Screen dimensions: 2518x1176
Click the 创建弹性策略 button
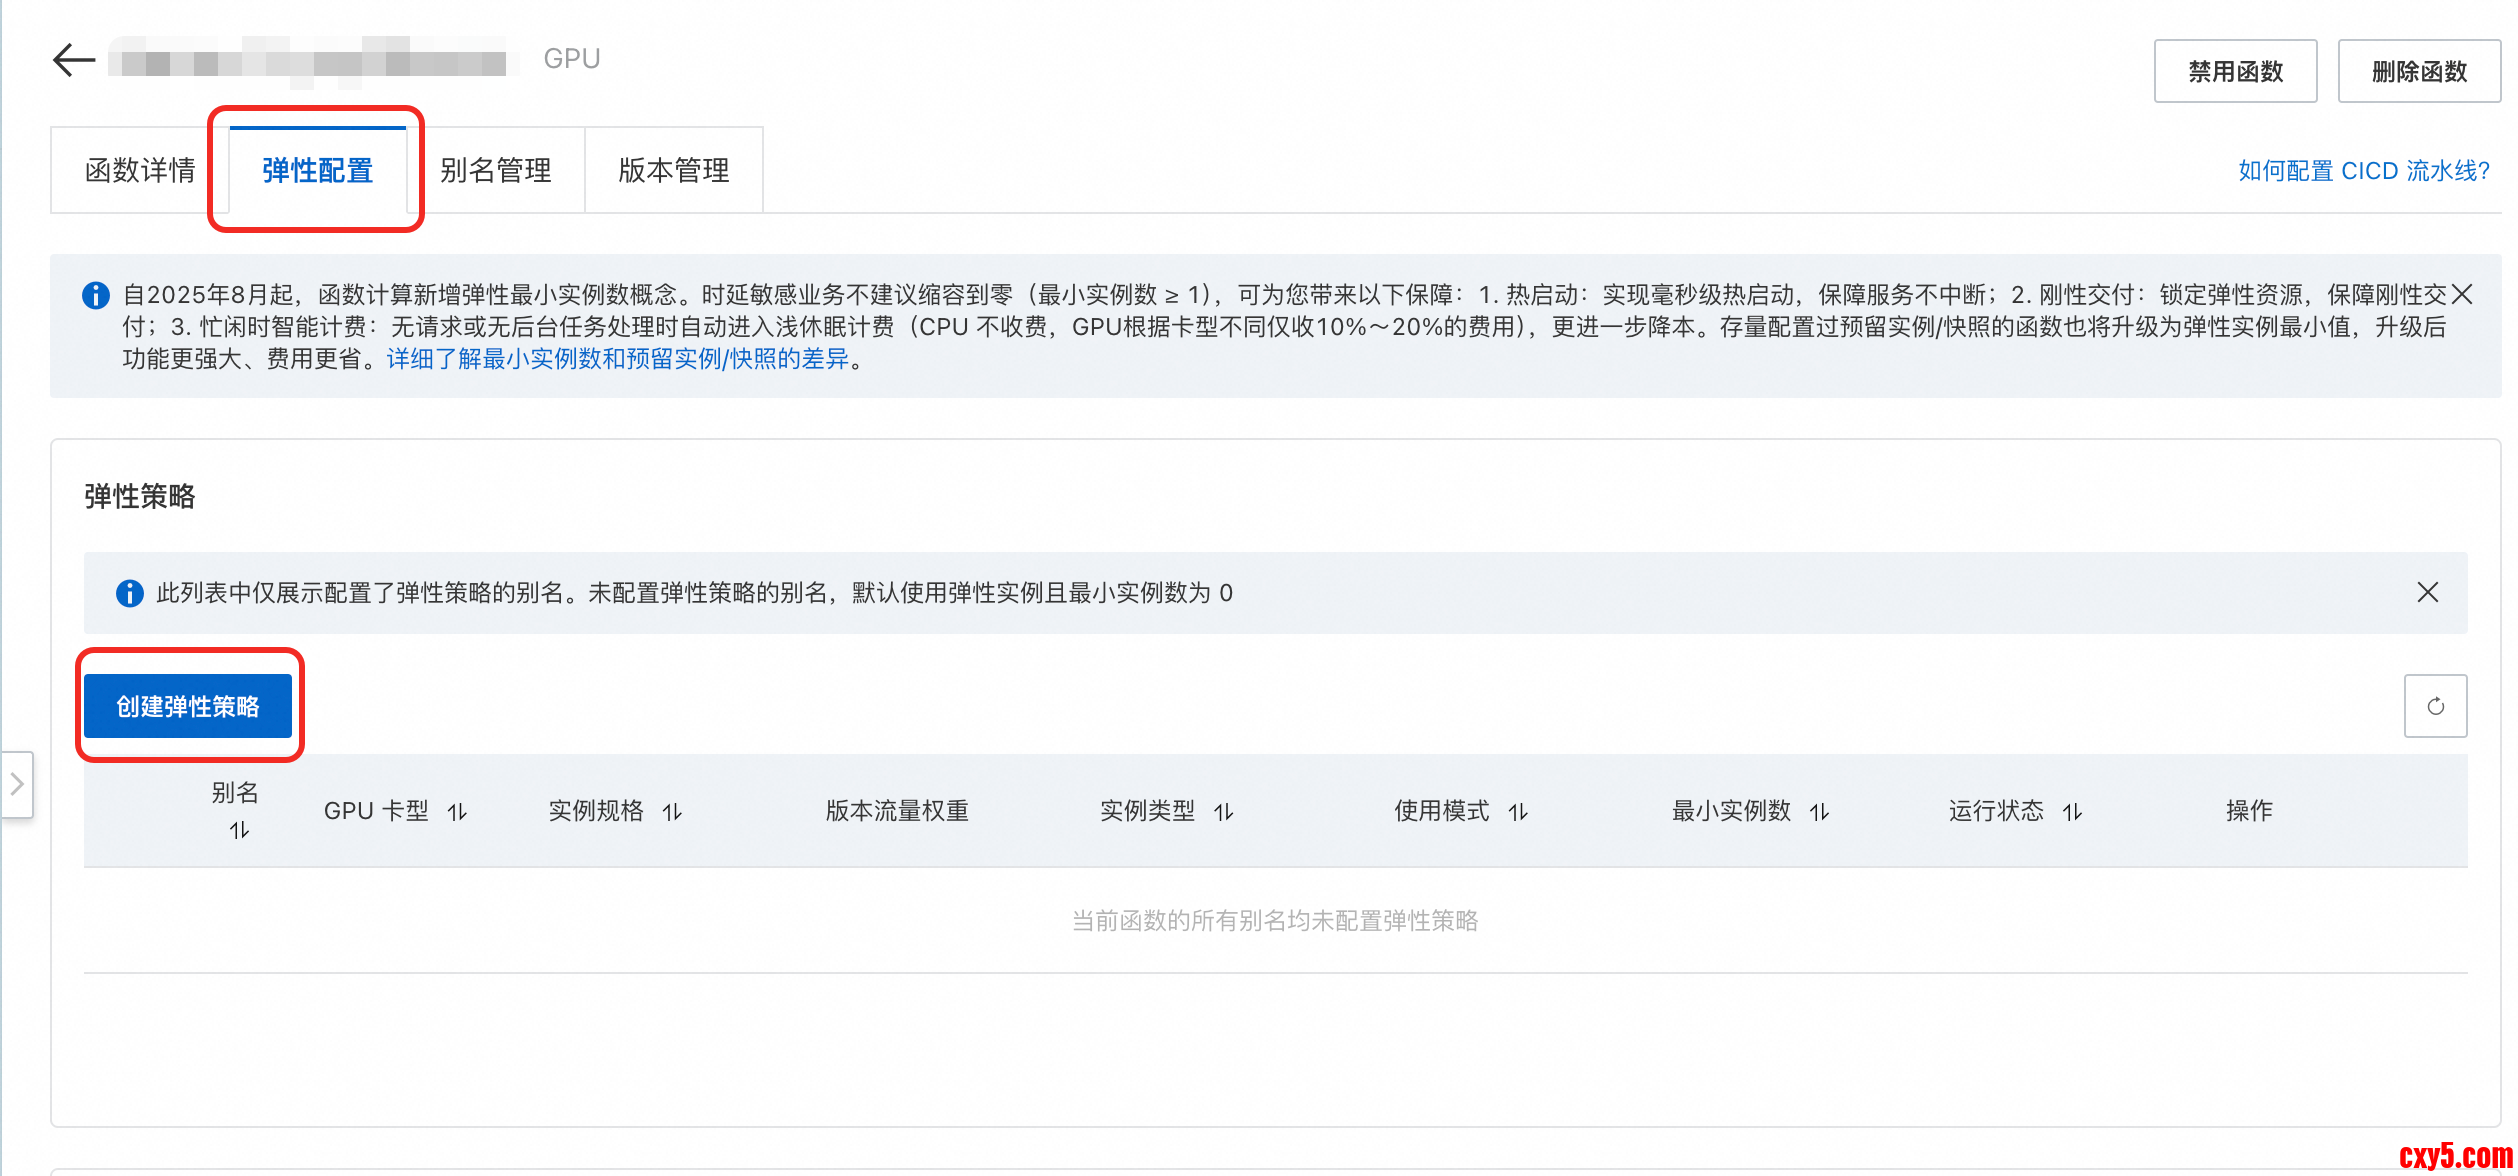click(188, 706)
